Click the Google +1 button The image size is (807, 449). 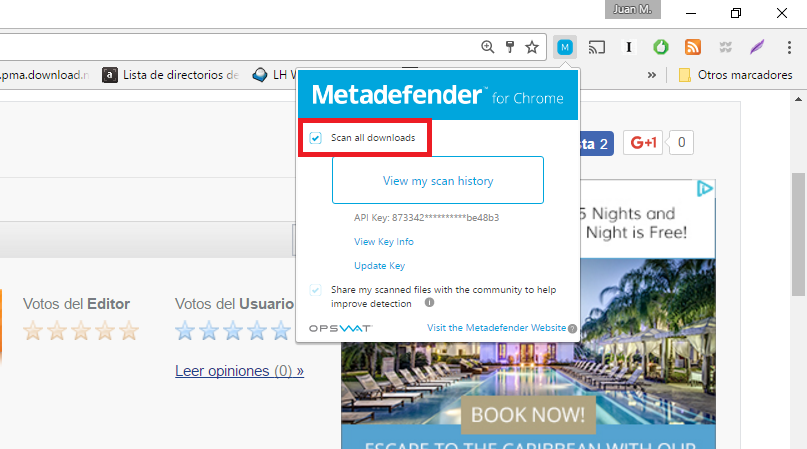coord(643,143)
